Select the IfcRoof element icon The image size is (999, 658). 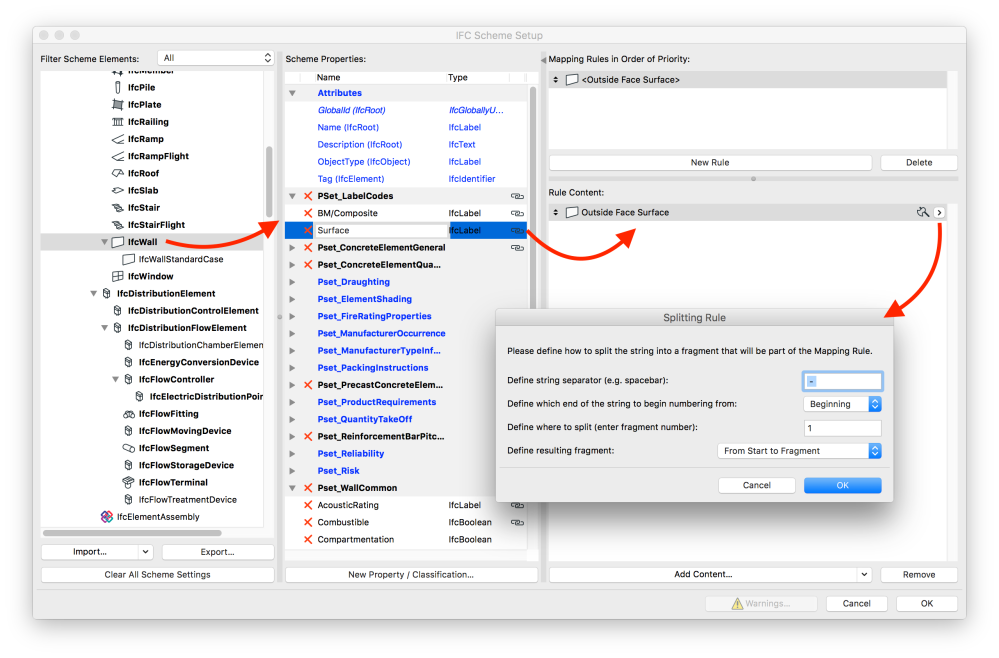click(118, 173)
